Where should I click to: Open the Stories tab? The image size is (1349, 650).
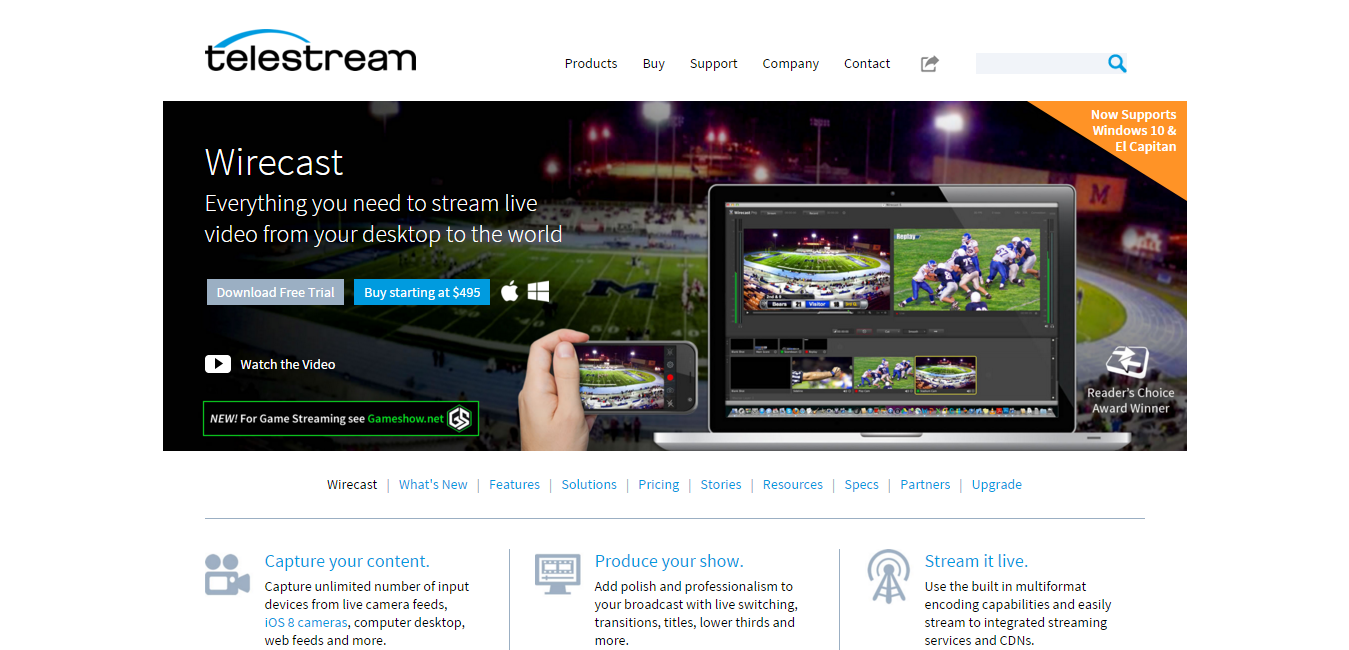pyautogui.click(x=721, y=484)
